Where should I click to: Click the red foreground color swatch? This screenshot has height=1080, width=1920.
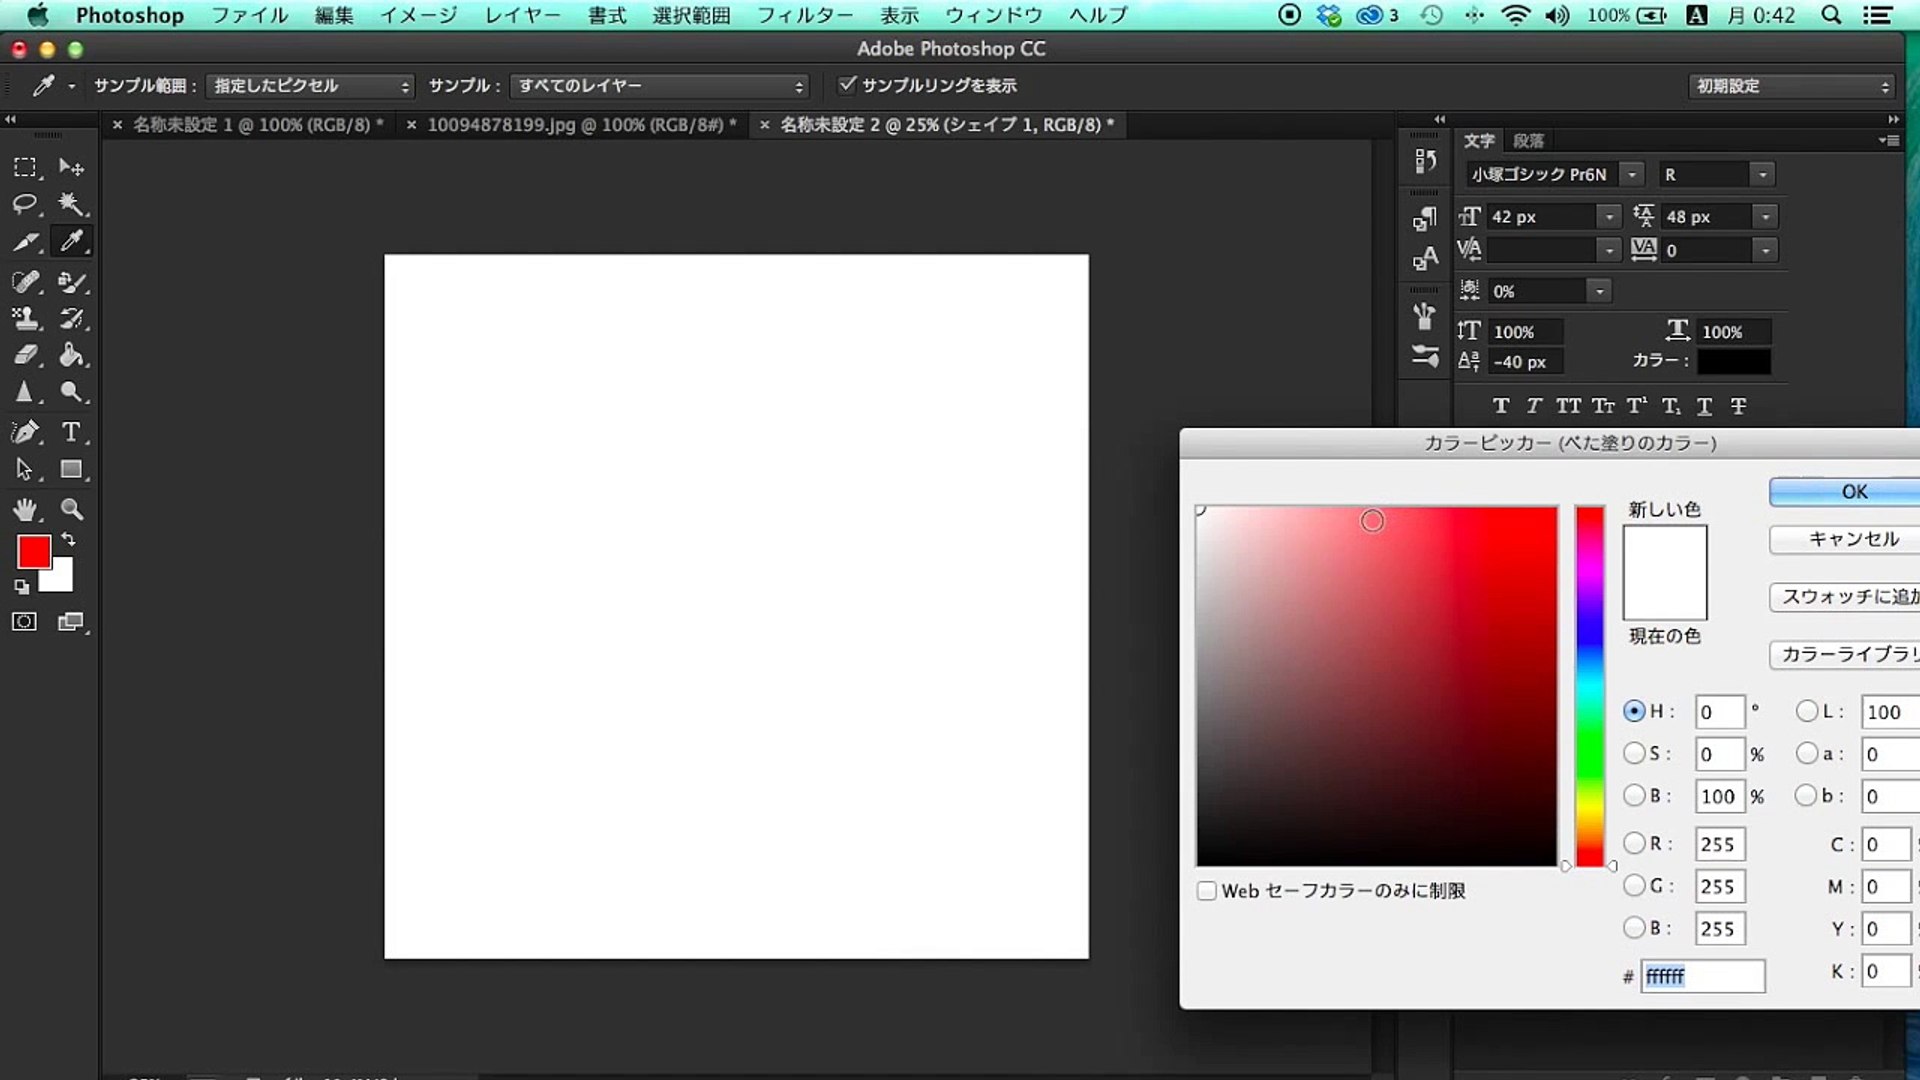click(33, 551)
